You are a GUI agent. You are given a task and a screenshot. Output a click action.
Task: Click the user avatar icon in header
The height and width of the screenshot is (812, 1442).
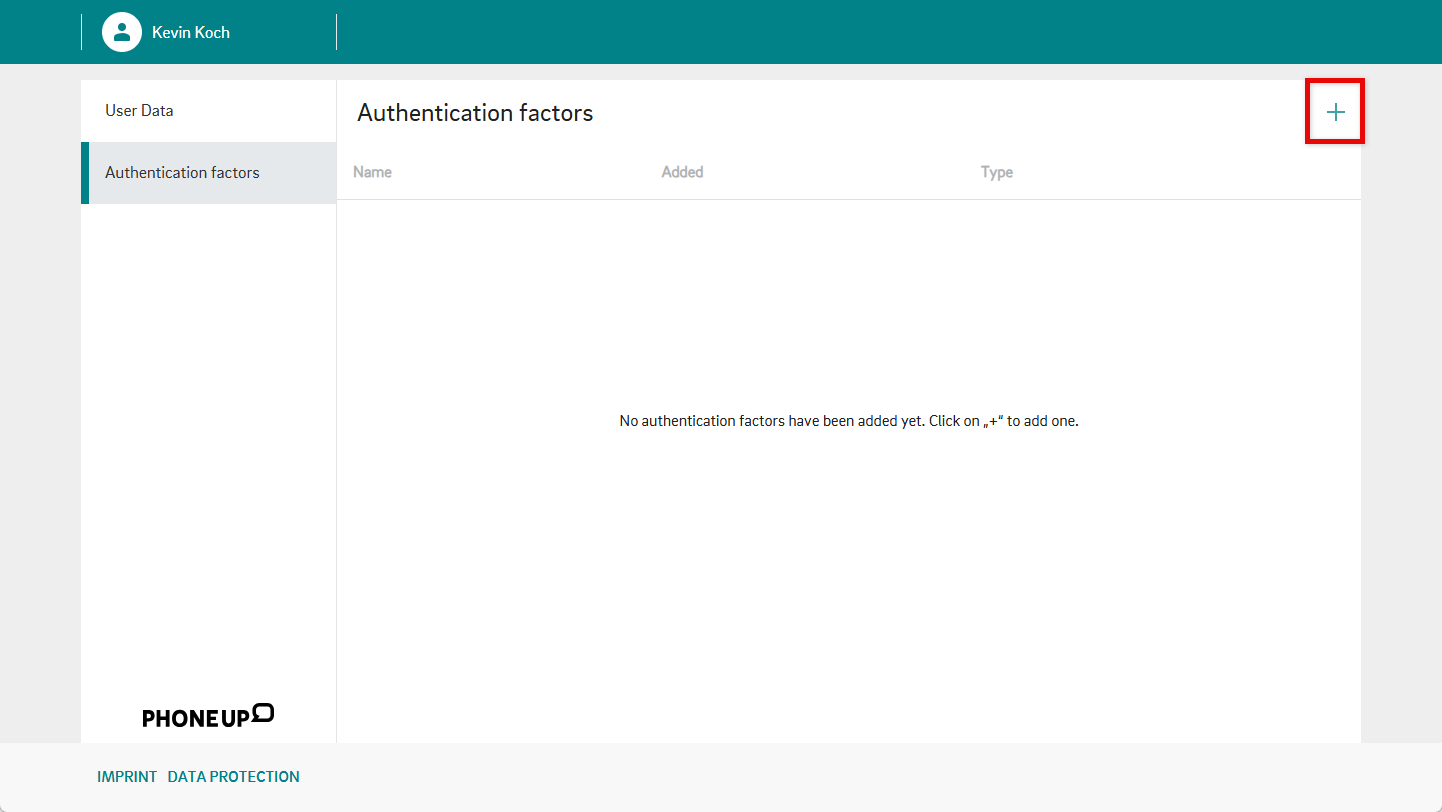(122, 32)
